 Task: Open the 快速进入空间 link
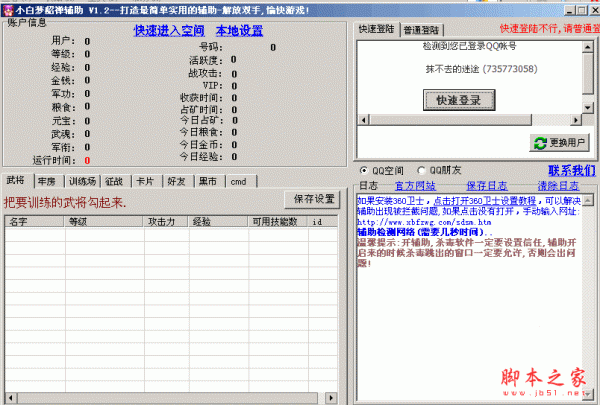coord(169,30)
